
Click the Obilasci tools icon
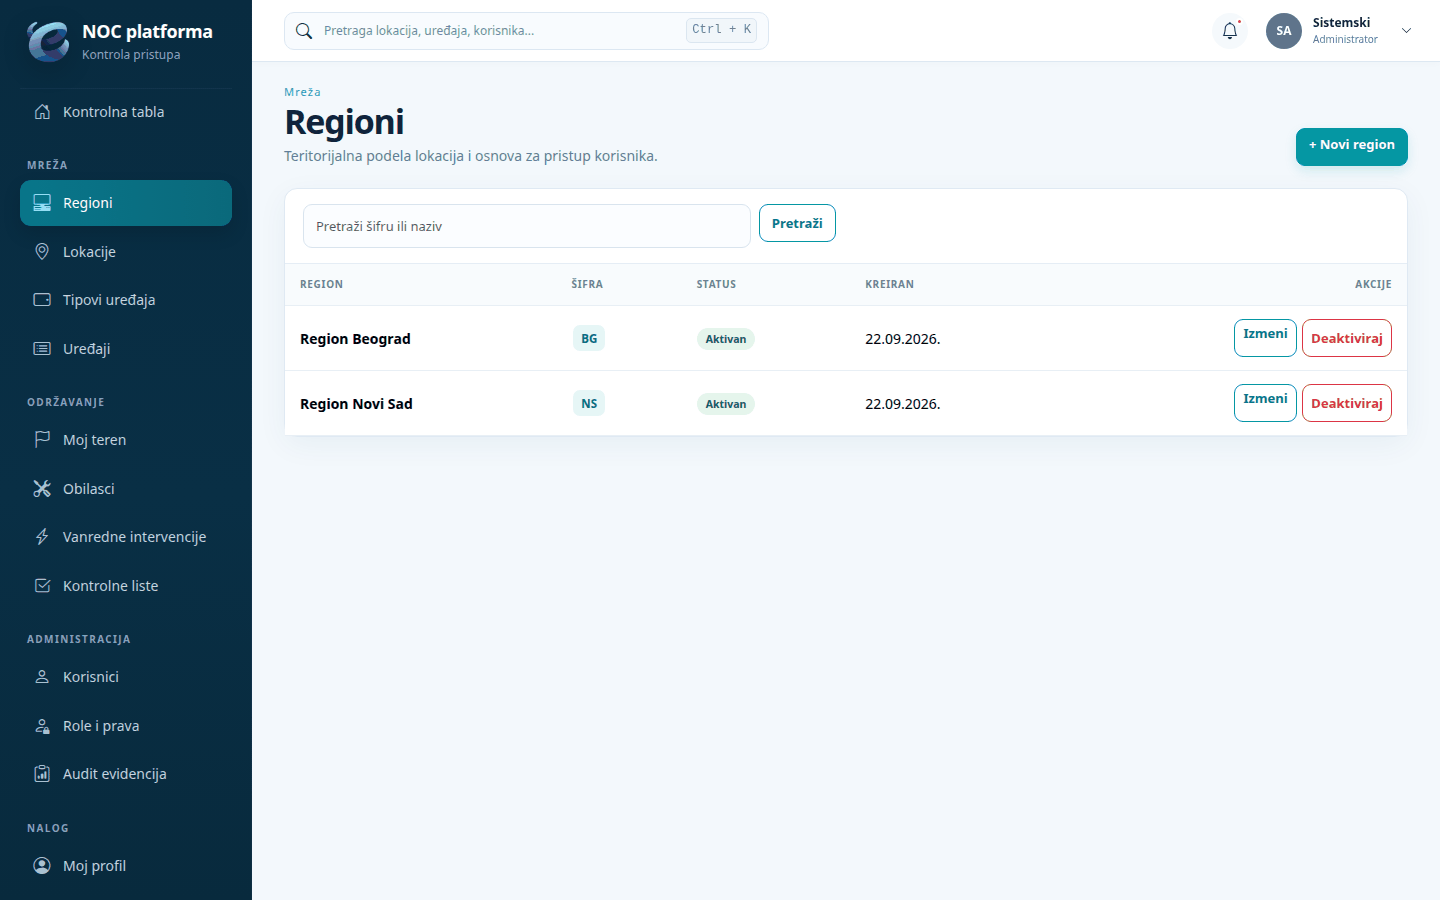click(x=42, y=489)
